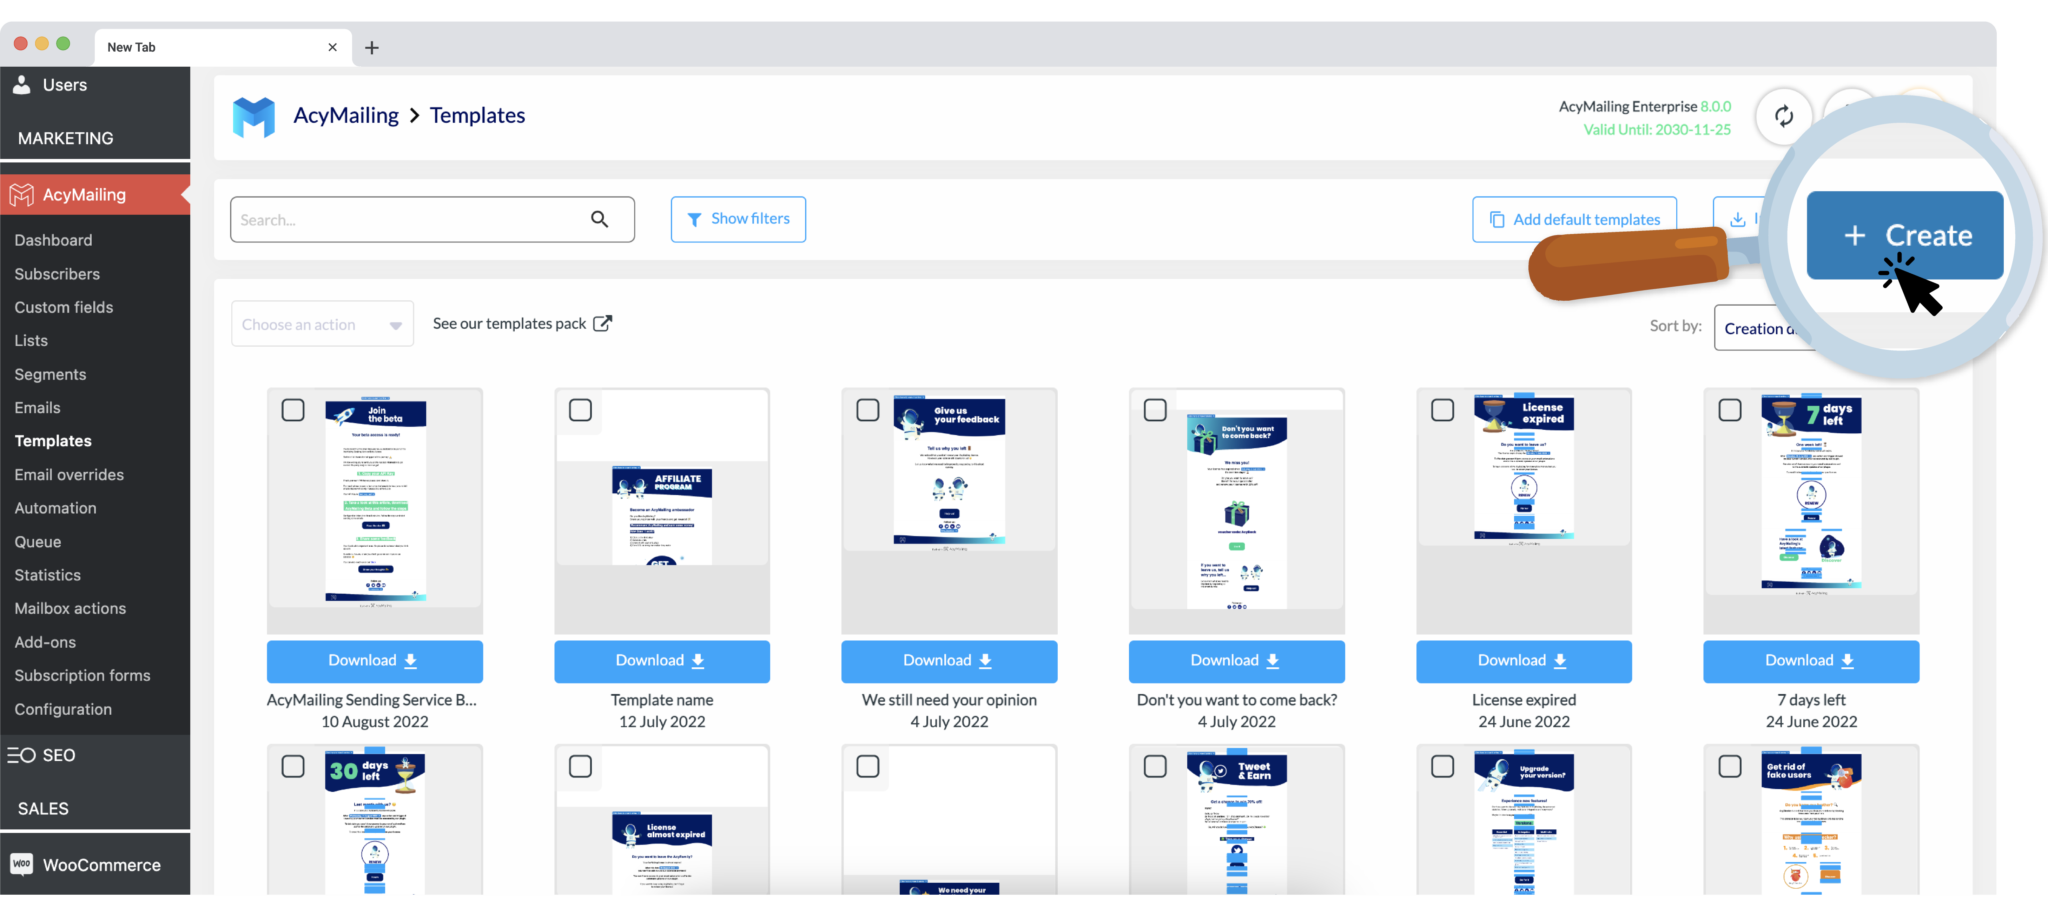Go to Emails section
Screen dimensions: 2048x901
(37, 408)
